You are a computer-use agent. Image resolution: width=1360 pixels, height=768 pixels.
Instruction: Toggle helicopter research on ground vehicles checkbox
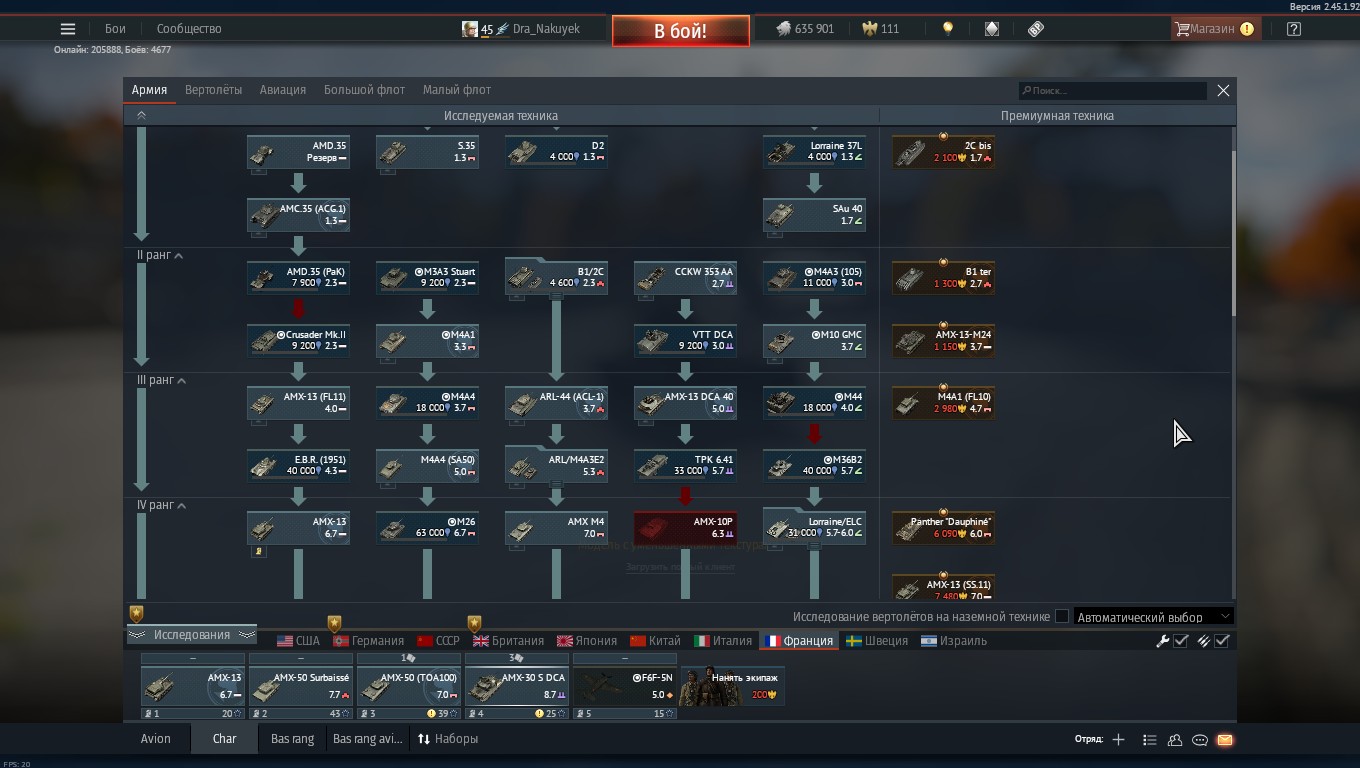[1062, 617]
